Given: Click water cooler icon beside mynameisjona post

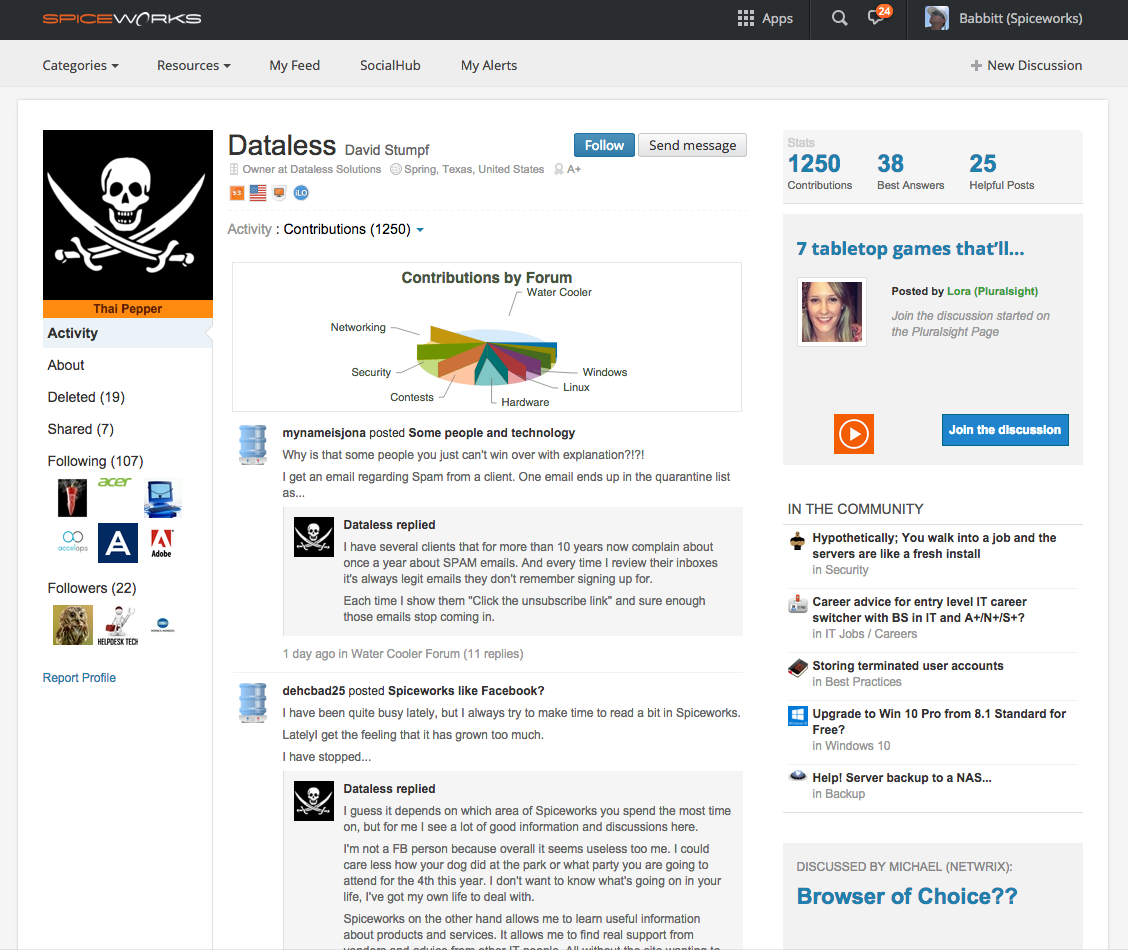Looking at the screenshot, I should pos(253,444).
